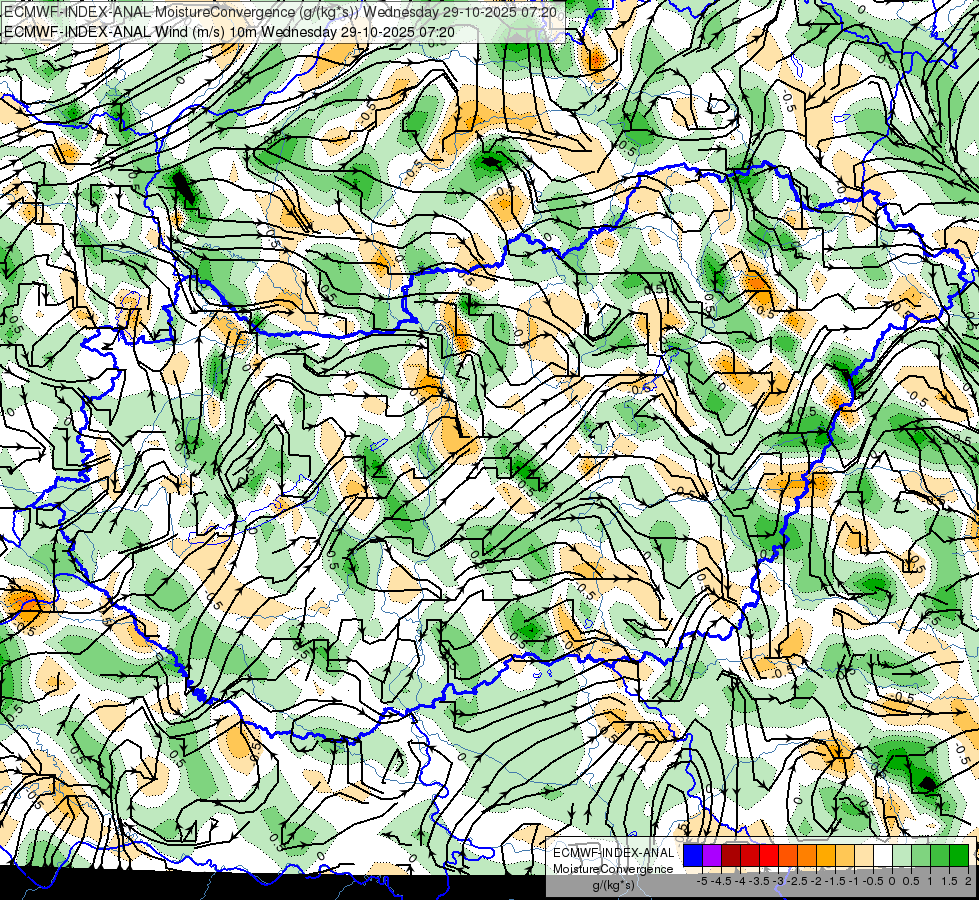Click the Wind (m/s) 10m title line
The height and width of the screenshot is (900, 979).
tap(229, 32)
